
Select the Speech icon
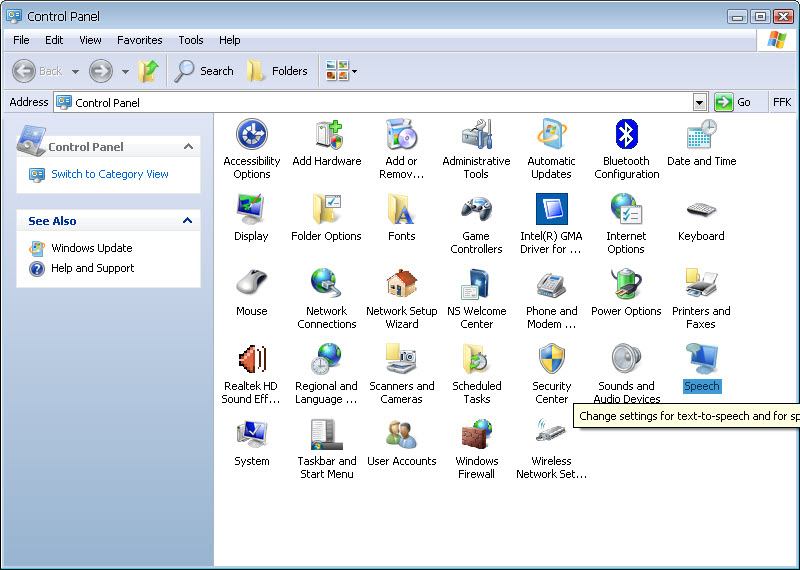pyautogui.click(x=702, y=359)
